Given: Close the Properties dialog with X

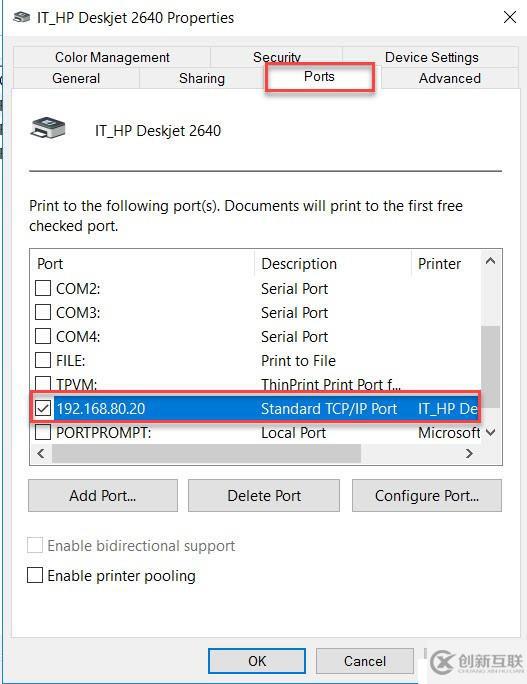Looking at the screenshot, I should point(510,17).
